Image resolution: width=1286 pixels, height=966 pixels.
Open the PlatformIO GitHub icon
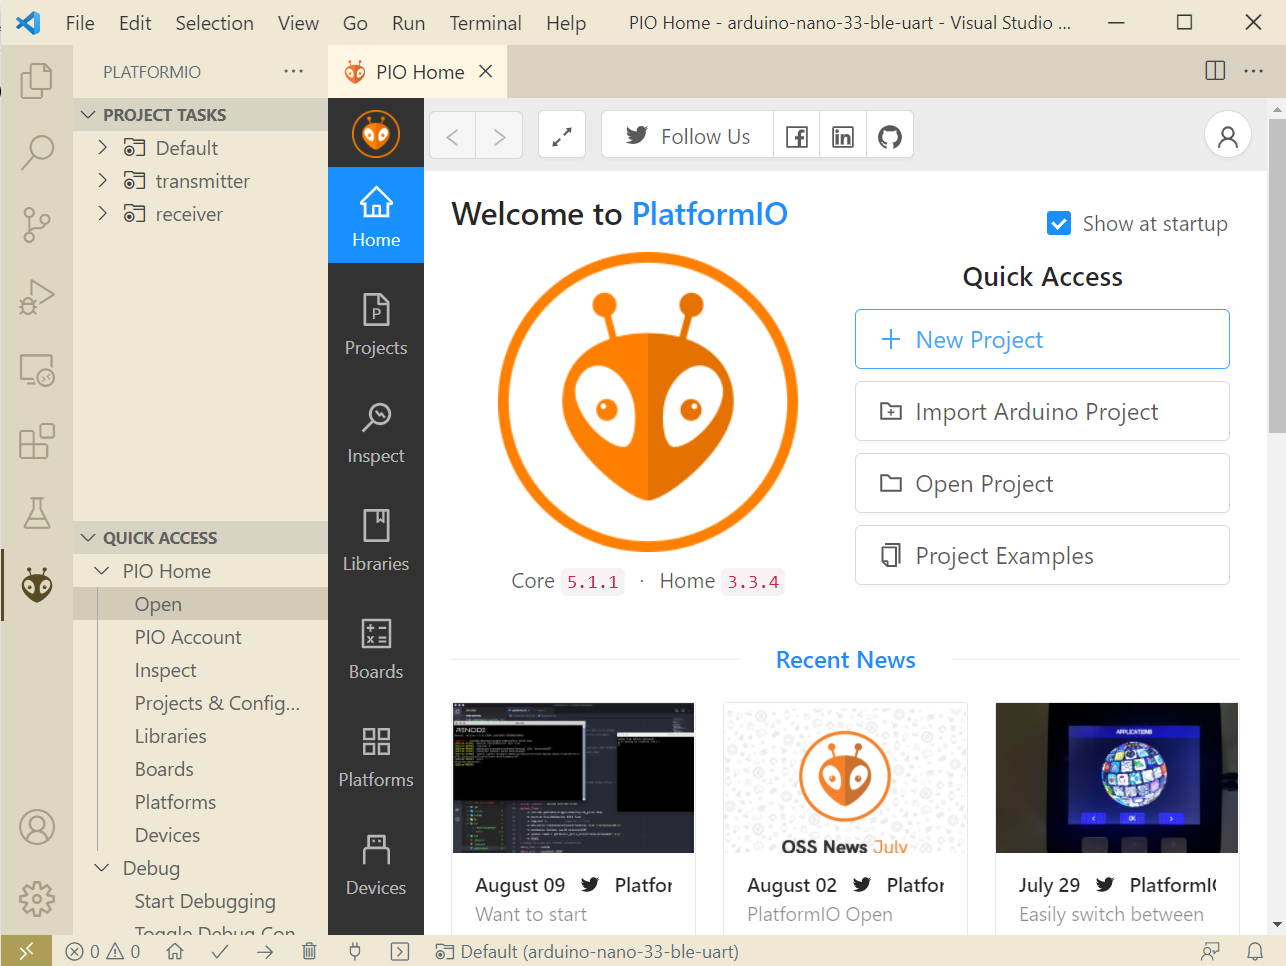point(890,136)
